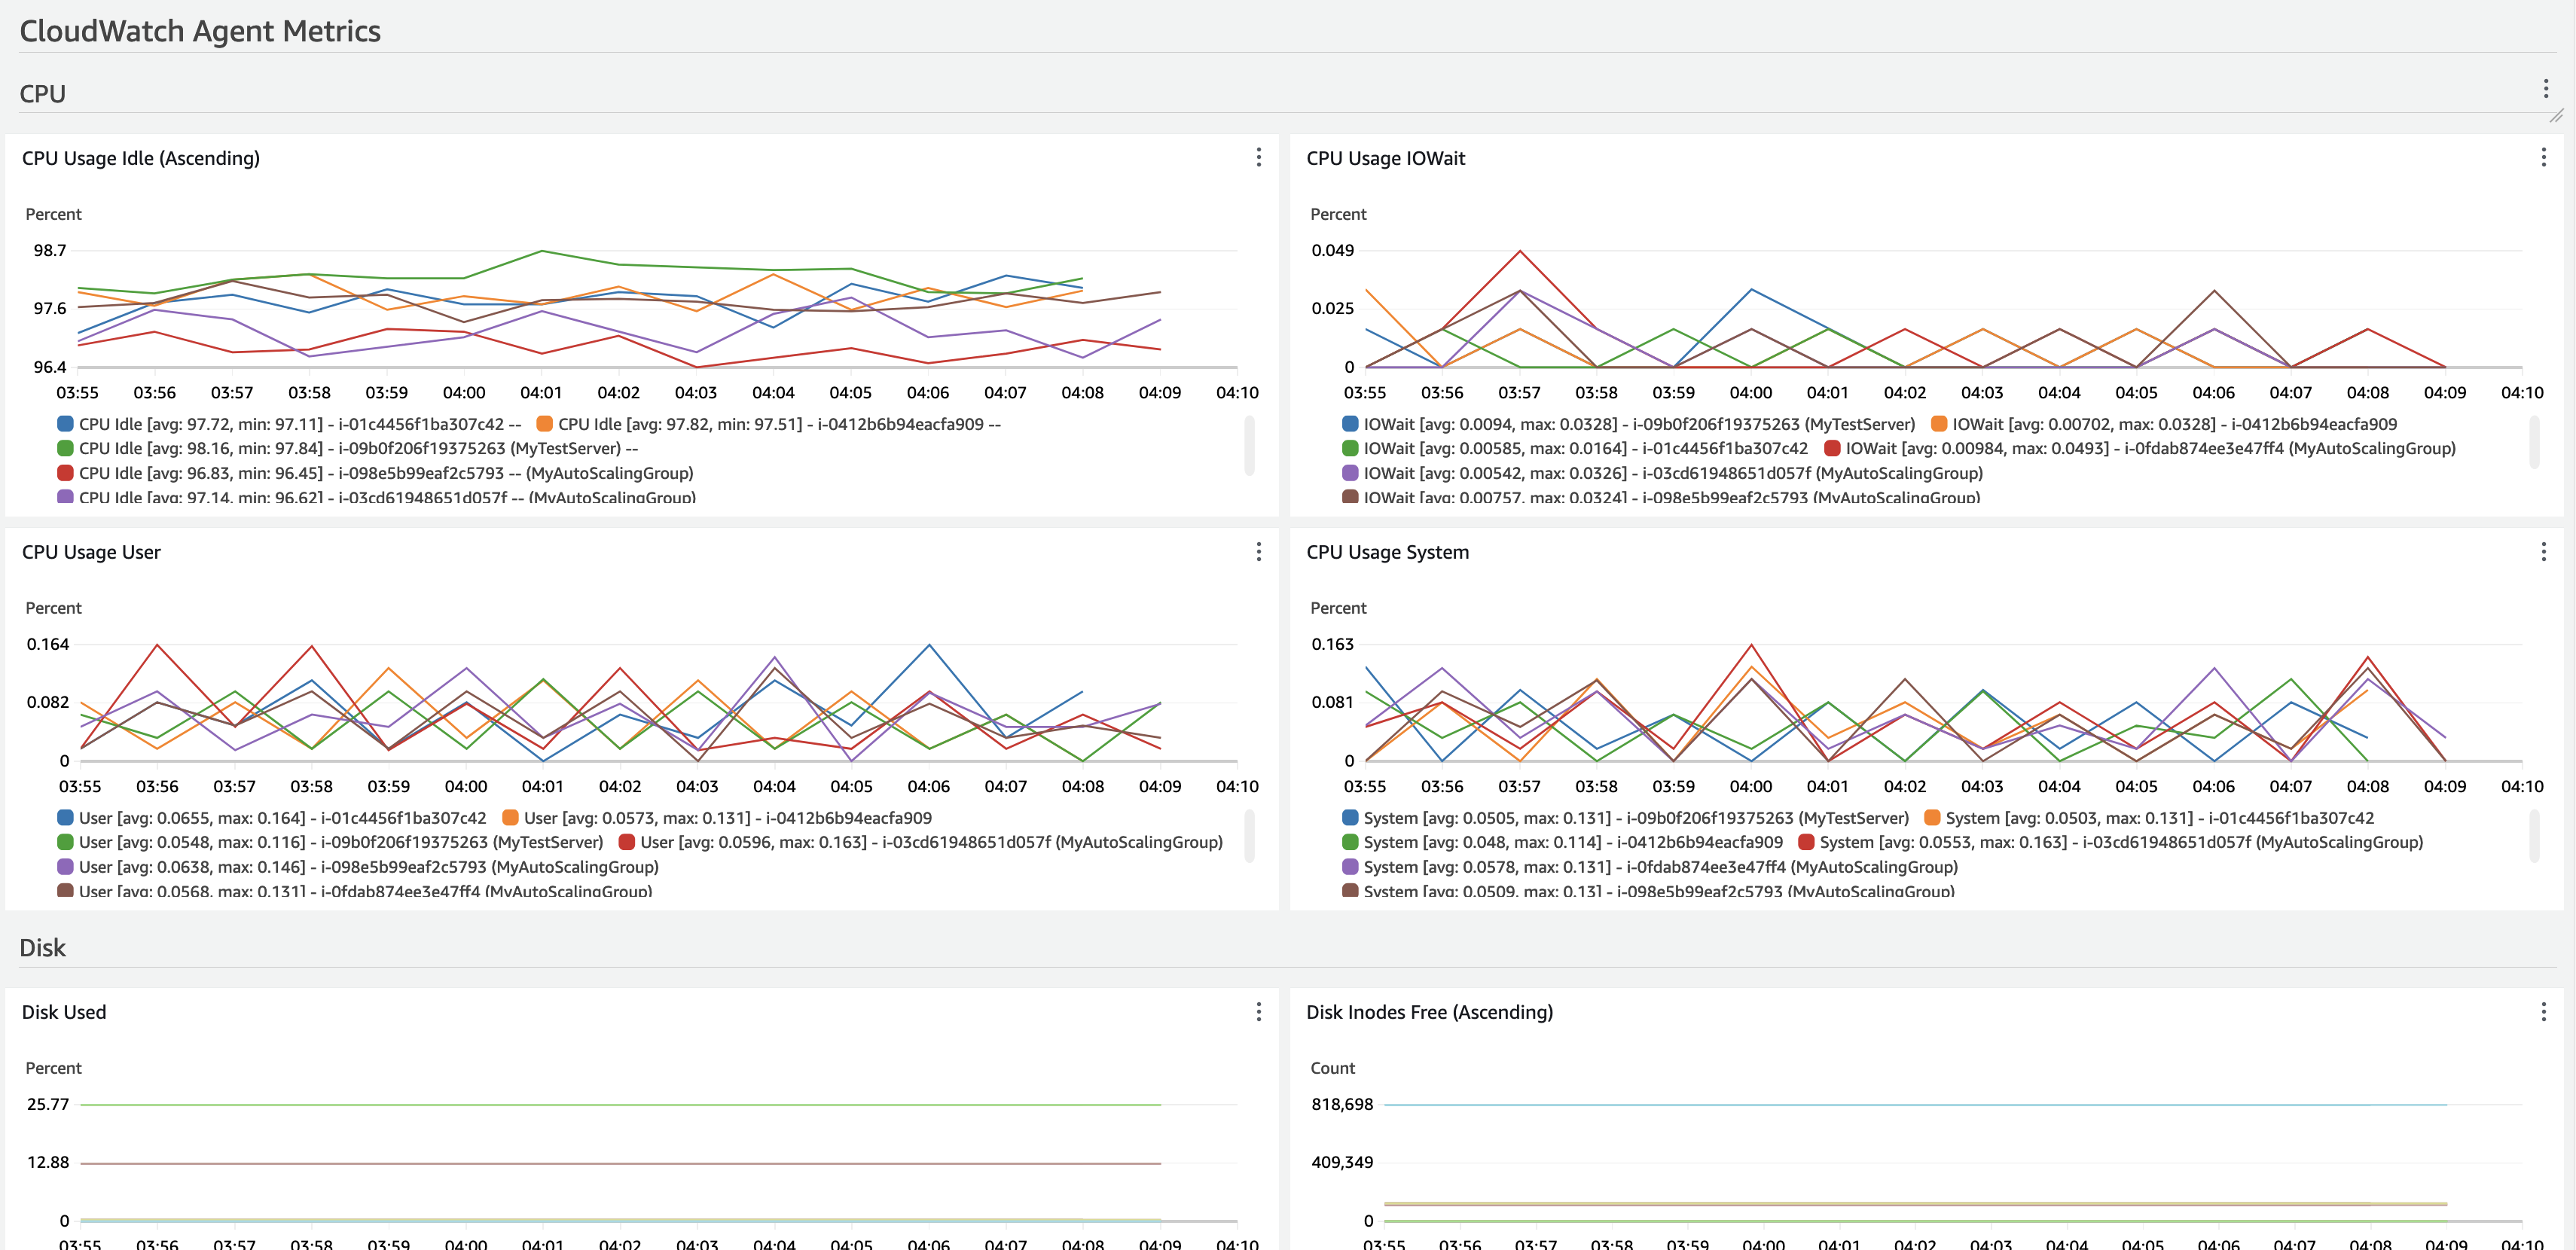This screenshot has height=1250, width=2576.
Task: Click 'IOWait [avg: 0.00757' brown legend label
Action: coord(1671,497)
